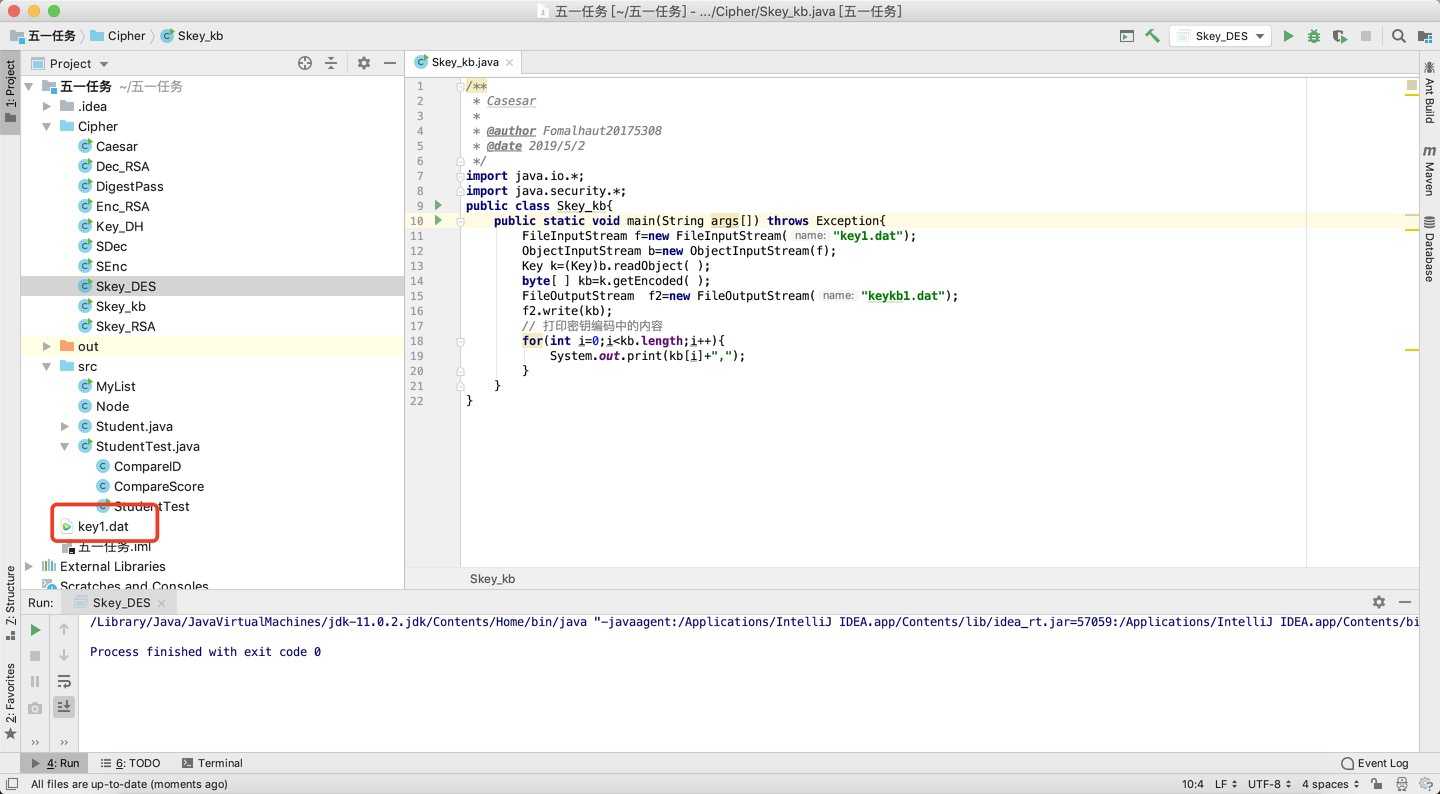Viewport: 1440px width, 794px height.
Task: Click Cipher in the breadcrumb bar
Action: pyautogui.click(x=117, y=36)
